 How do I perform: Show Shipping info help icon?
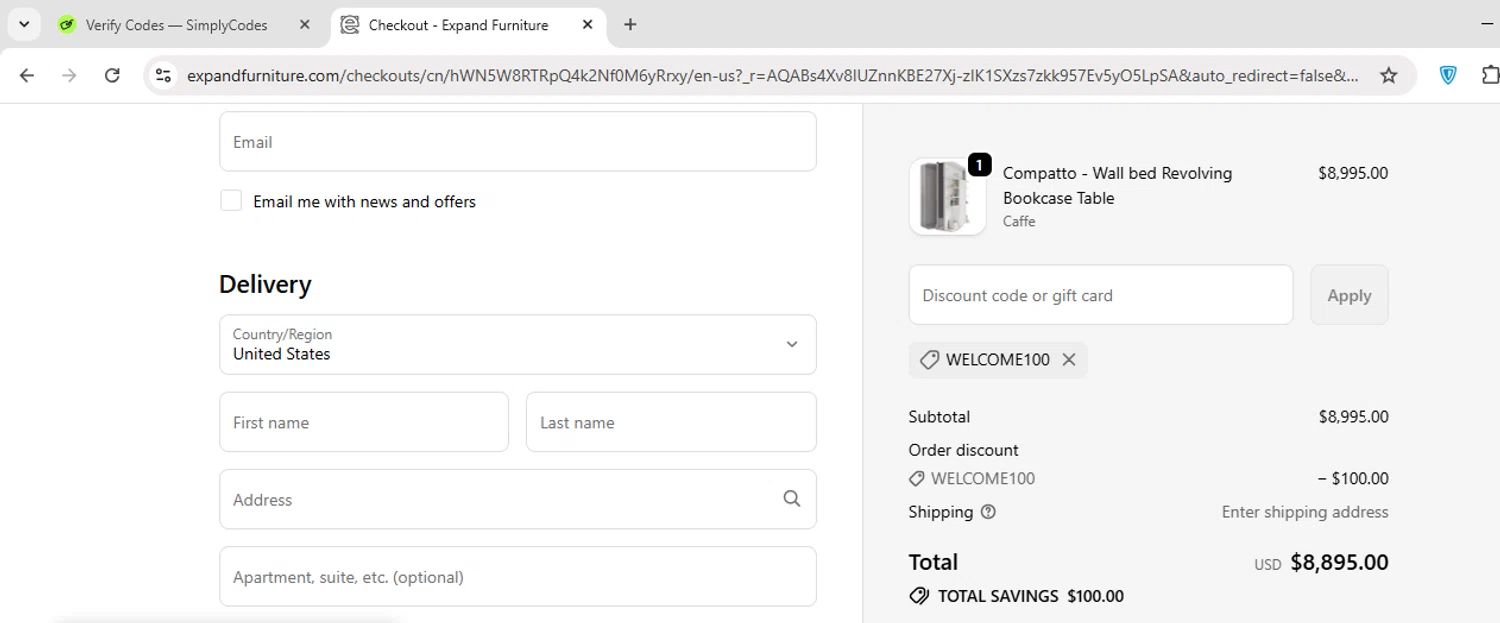tap(988, 512)
